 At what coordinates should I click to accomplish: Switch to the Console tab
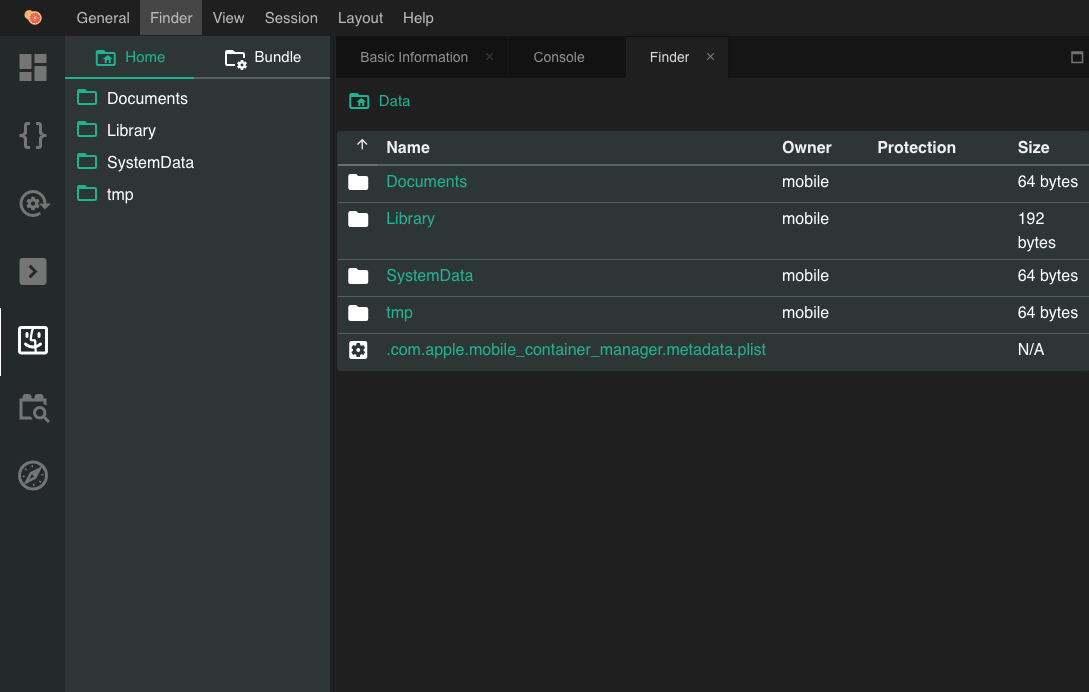[558, 57]
